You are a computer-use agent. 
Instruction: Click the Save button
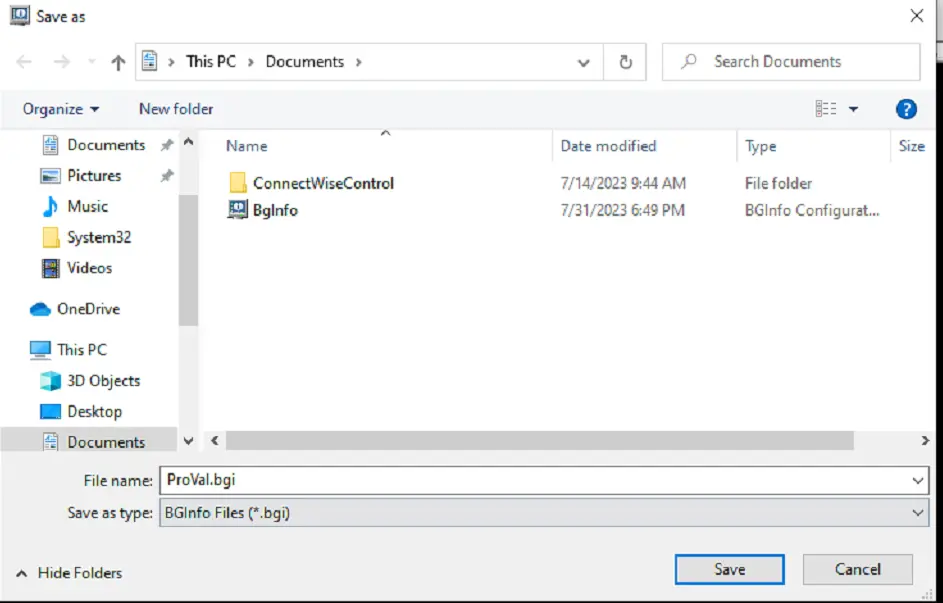pos(729,569)
